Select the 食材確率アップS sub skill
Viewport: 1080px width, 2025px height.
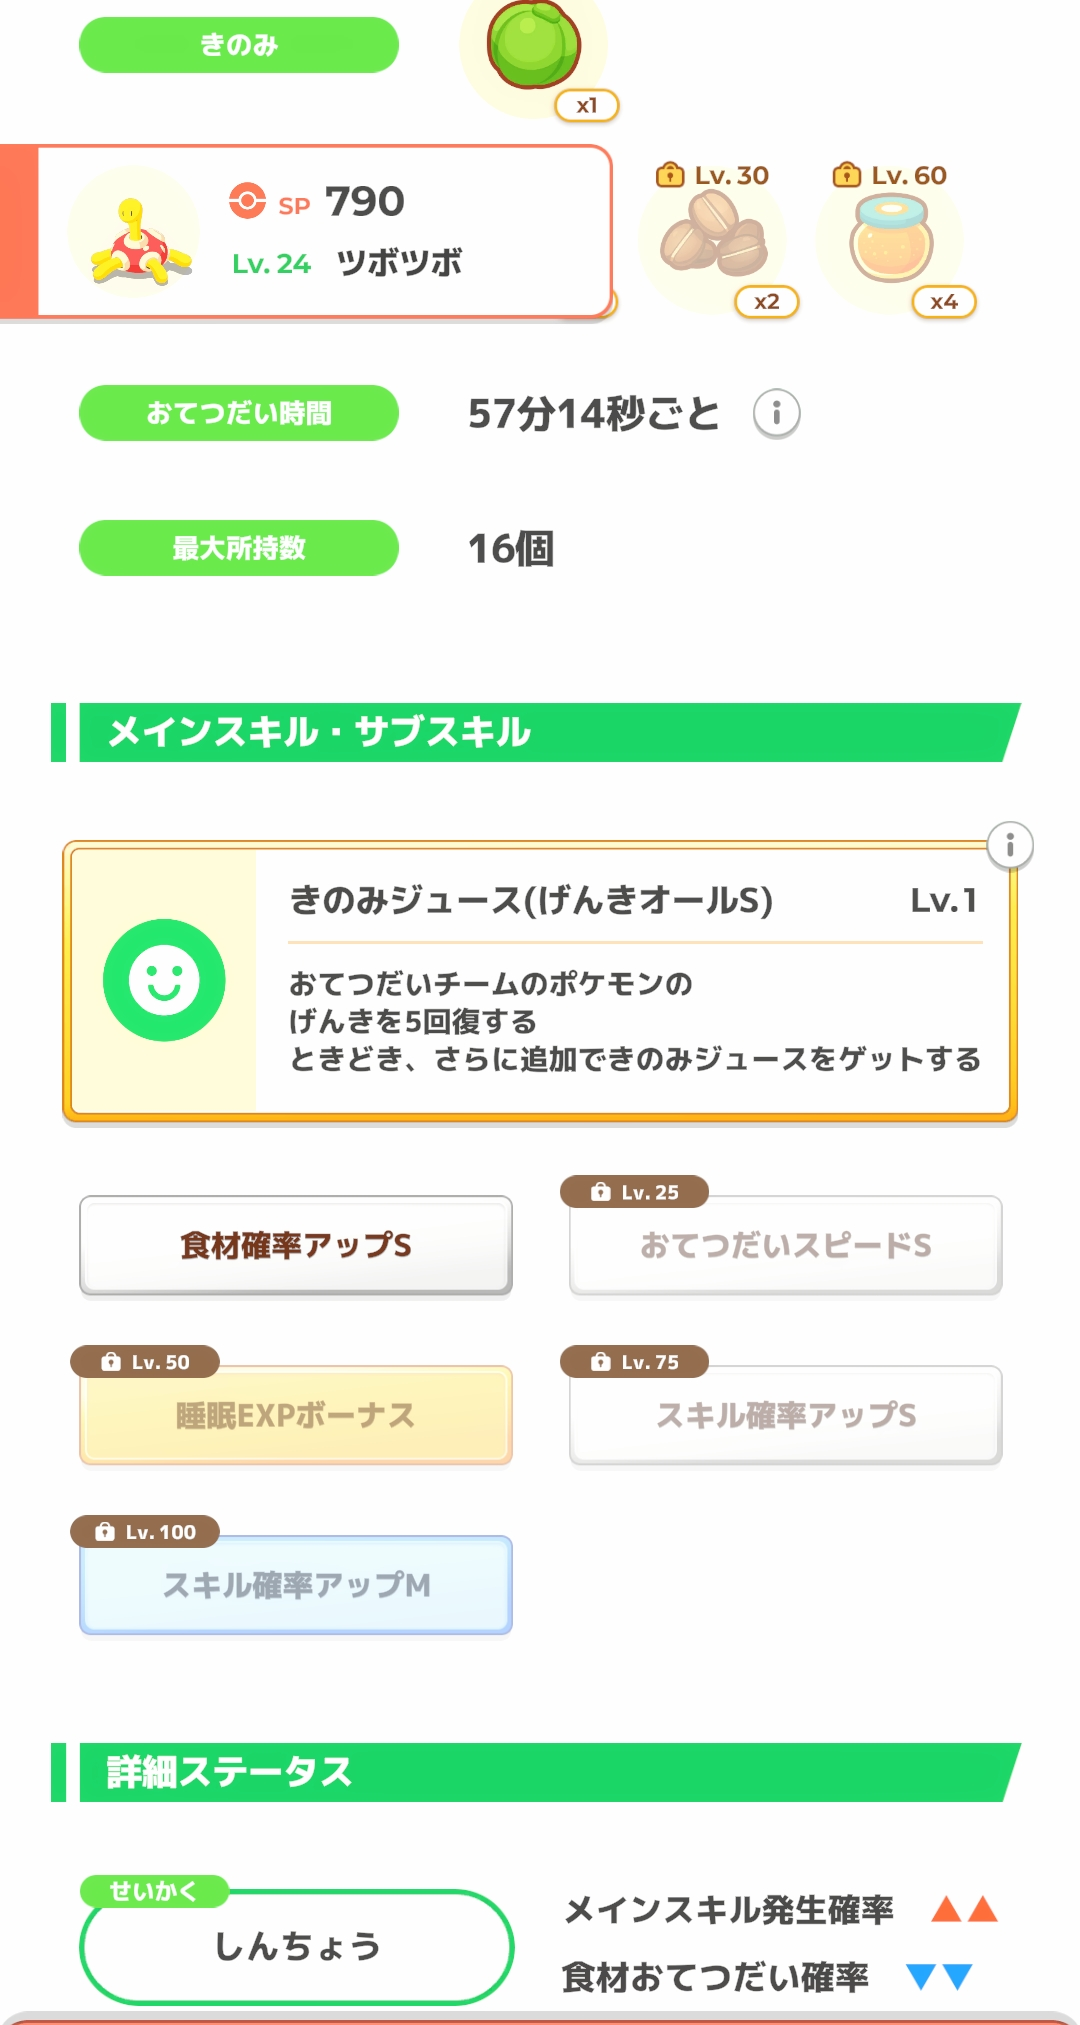[x=296, y=1245]
